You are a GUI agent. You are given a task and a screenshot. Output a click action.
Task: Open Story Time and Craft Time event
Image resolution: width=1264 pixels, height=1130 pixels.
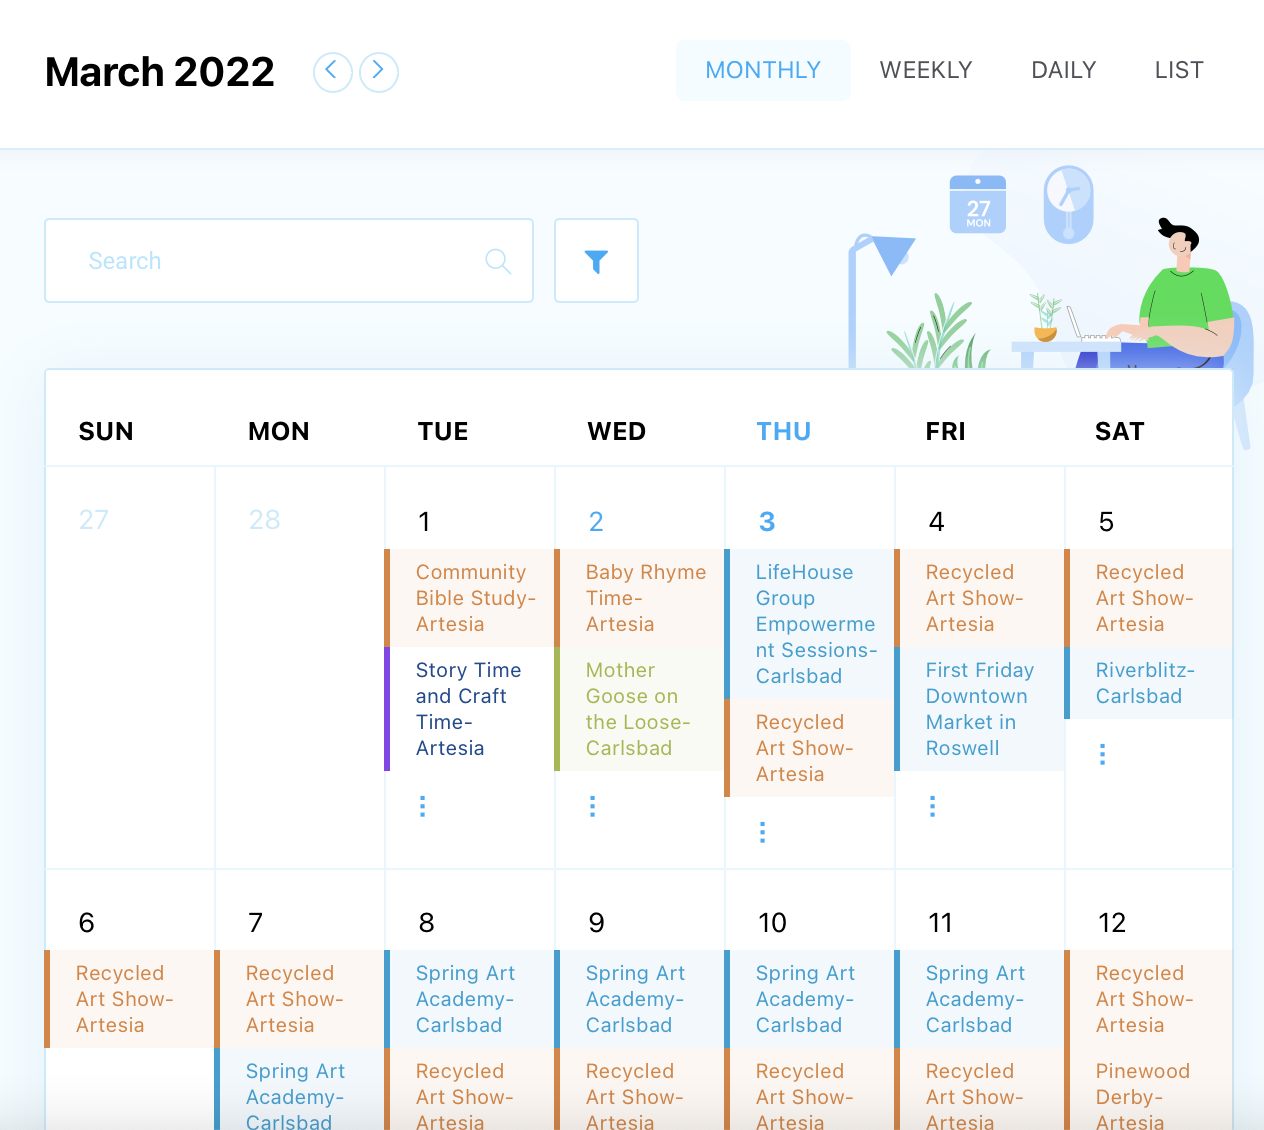[470, 709]
